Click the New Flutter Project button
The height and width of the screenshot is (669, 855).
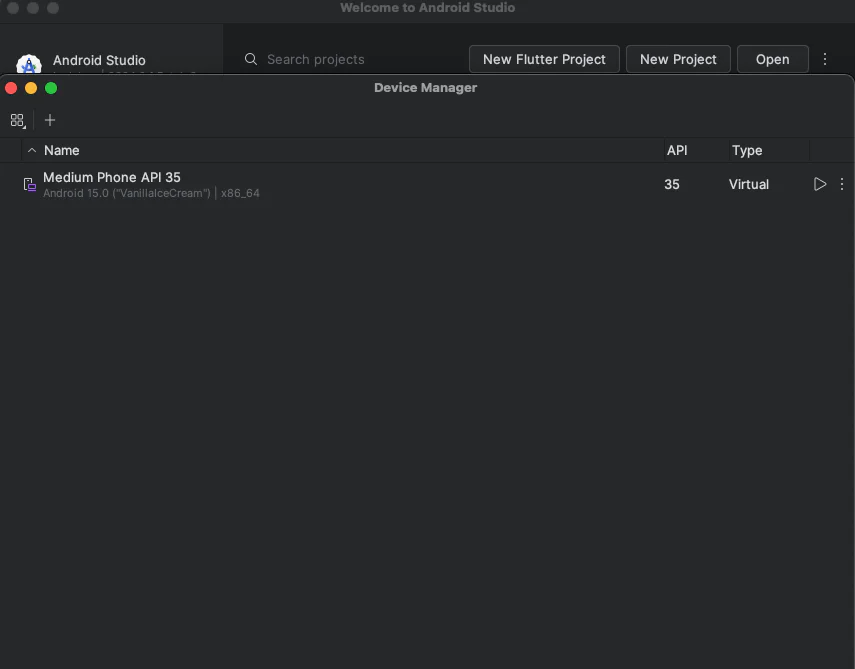(544, 59)
